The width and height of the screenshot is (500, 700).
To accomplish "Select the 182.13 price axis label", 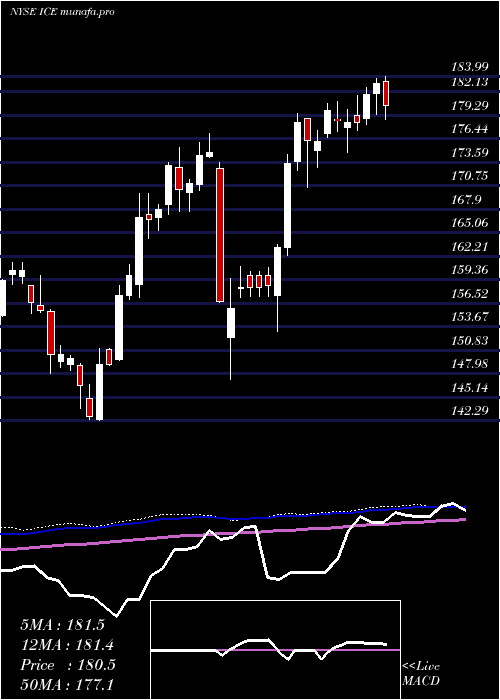I will (x=470, y=82).
